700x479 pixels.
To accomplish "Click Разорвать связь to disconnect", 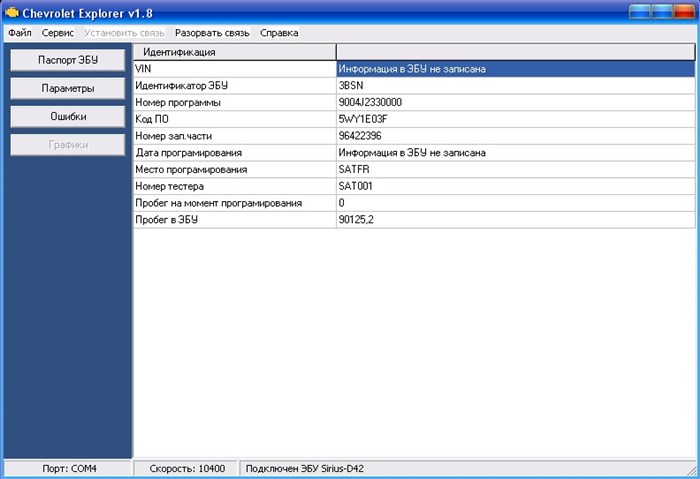I will click(212, 33).
